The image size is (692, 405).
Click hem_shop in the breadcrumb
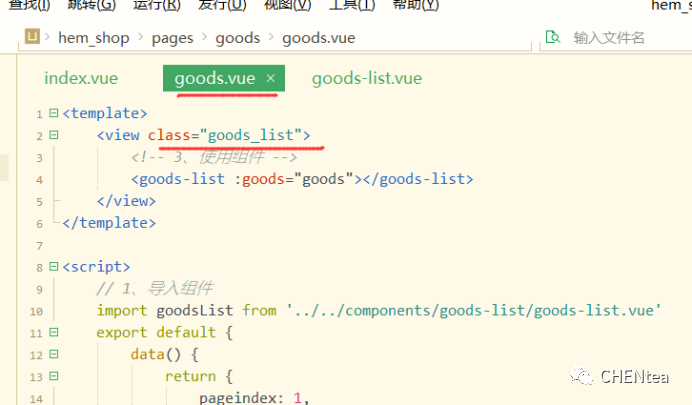(x=94, y=38)
